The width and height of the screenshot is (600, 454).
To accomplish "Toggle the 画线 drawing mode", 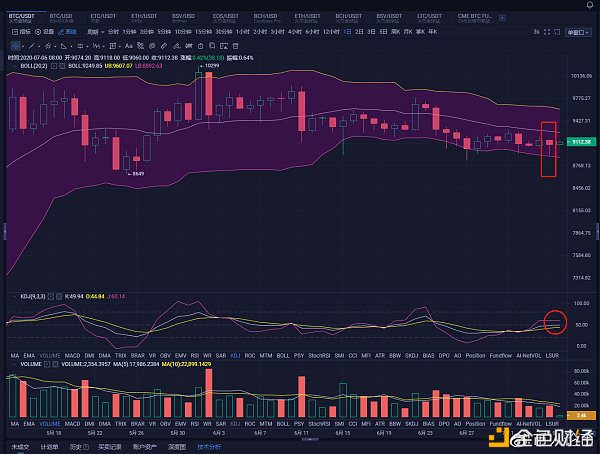I will 67,32.
